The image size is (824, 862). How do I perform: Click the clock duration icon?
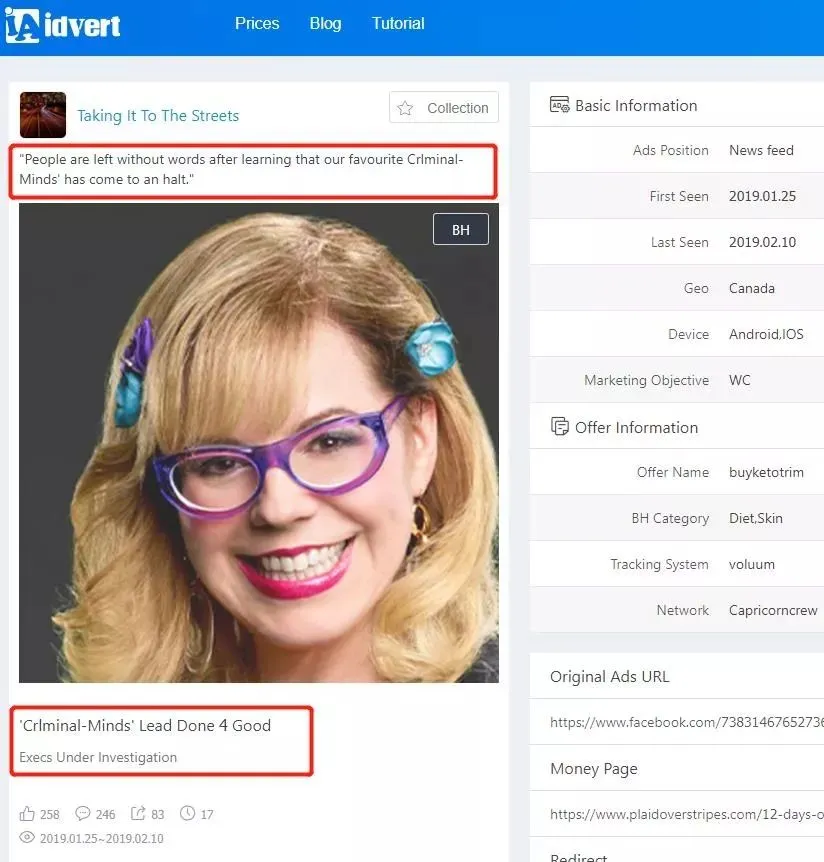[x=187, y=813]
